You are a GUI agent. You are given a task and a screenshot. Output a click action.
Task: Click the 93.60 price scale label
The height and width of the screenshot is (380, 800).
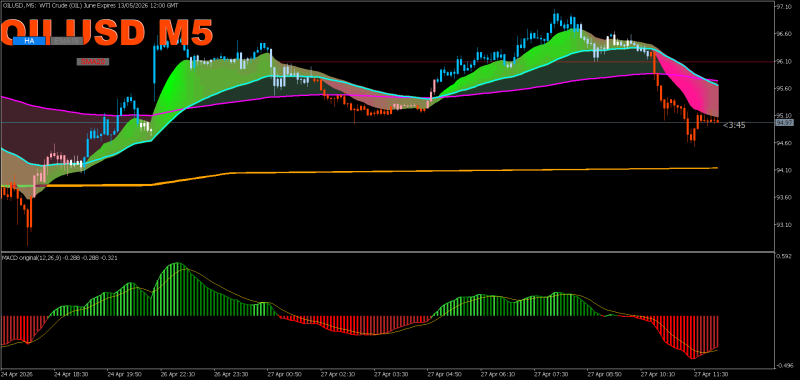click(x=785, y=198)
